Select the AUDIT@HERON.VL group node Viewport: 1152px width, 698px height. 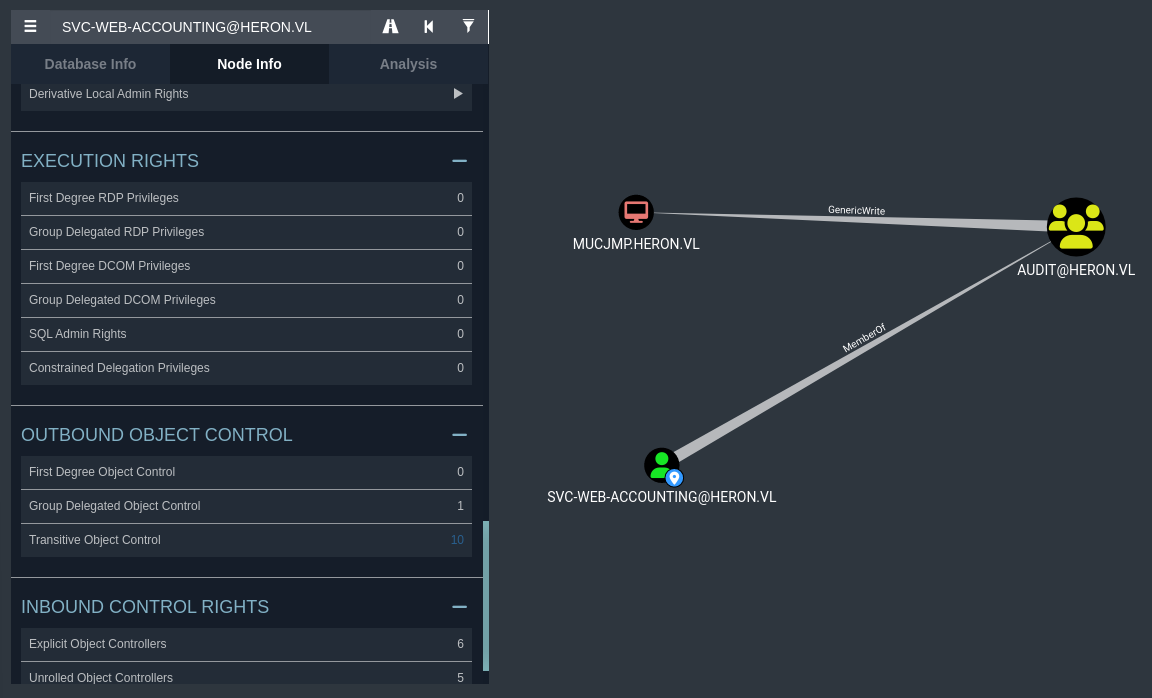pyautogui.click(x=1076, y=227)
